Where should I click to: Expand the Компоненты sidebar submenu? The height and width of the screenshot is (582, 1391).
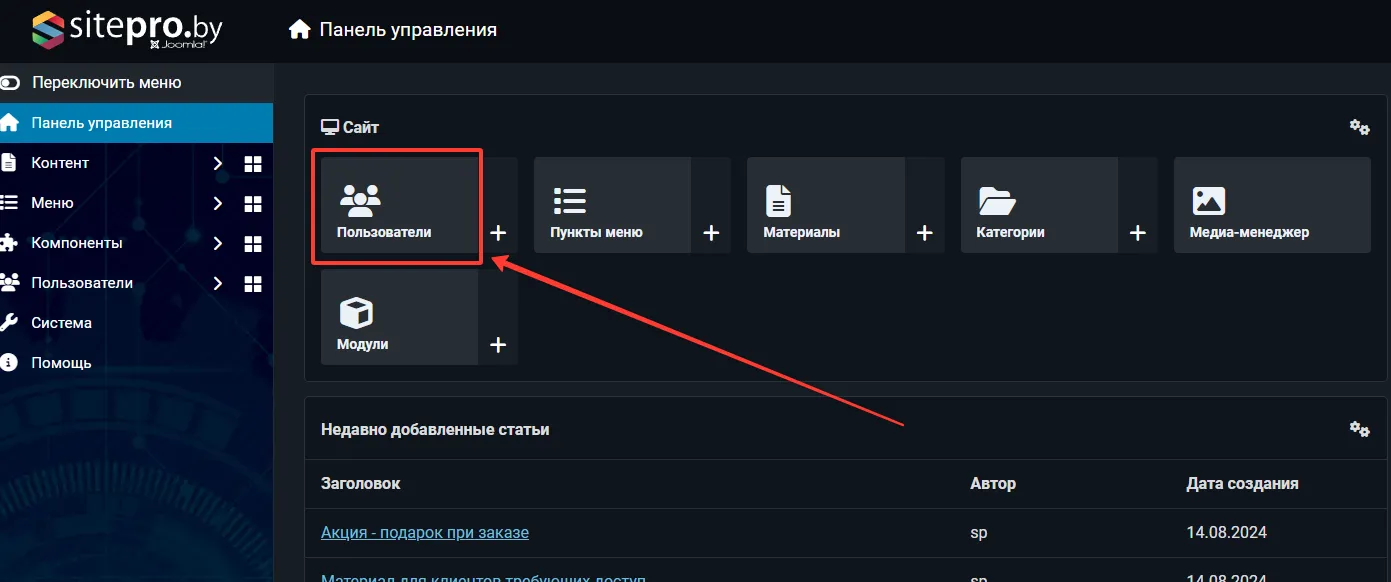[217, 243]
